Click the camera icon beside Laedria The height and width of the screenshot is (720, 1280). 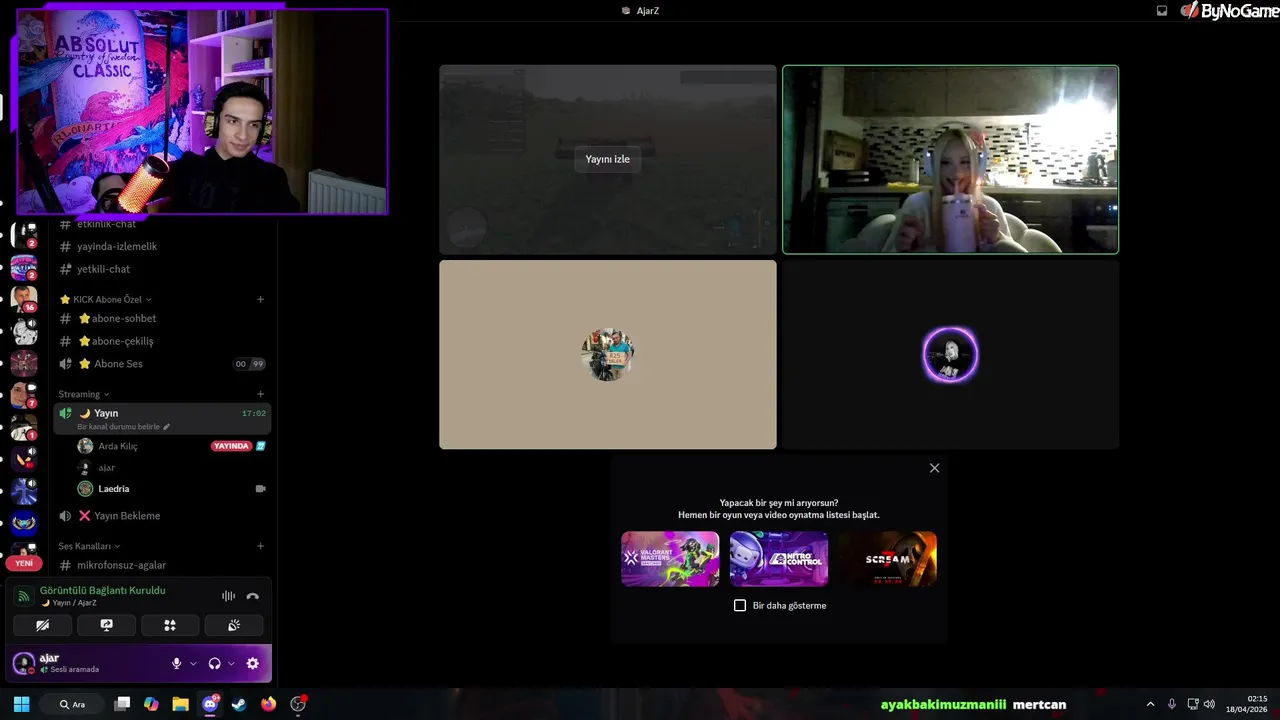pyautogui.click(x=261, y=489)
